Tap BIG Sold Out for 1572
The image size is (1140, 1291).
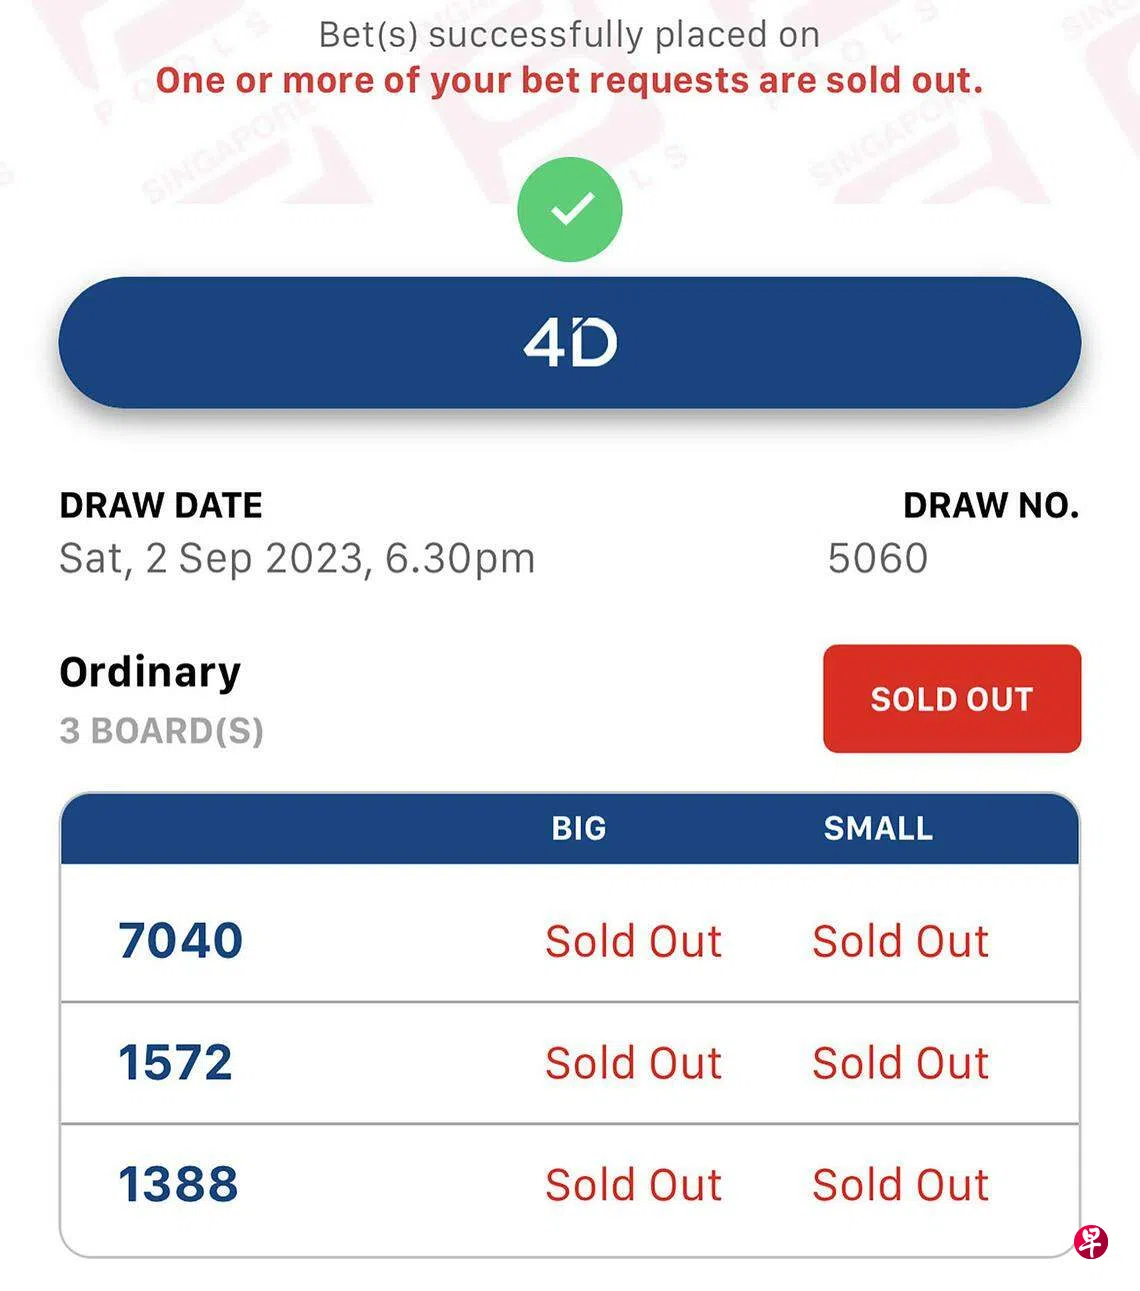click(633, 1063)
